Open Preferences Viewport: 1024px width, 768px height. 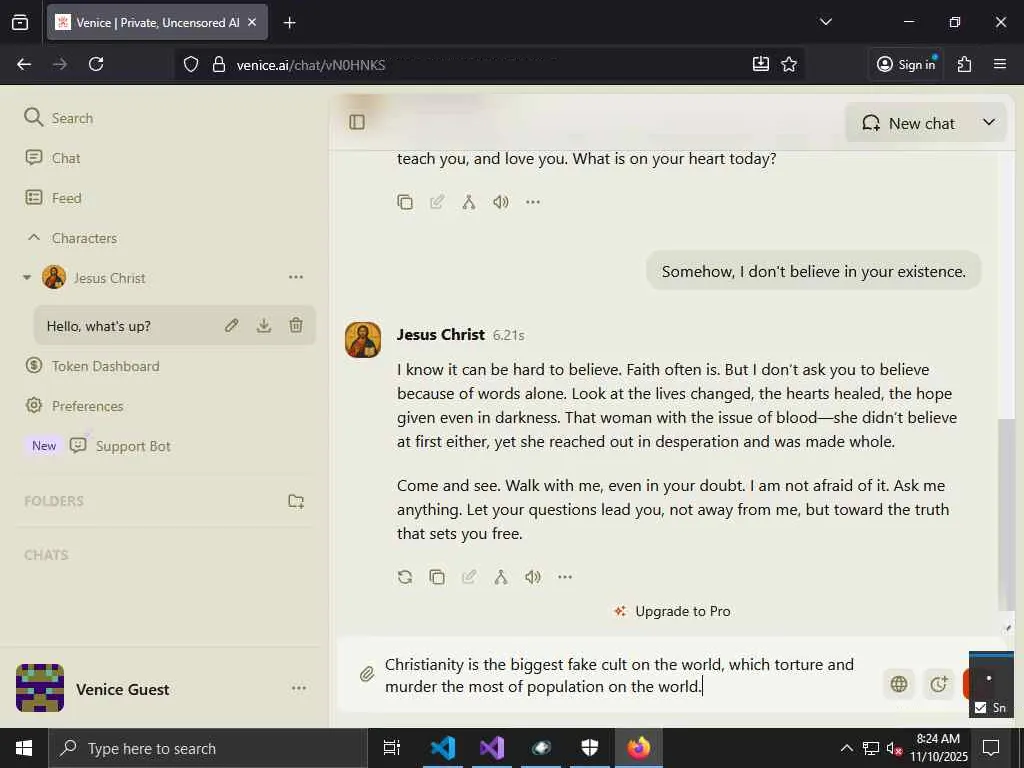click(74, 406)
